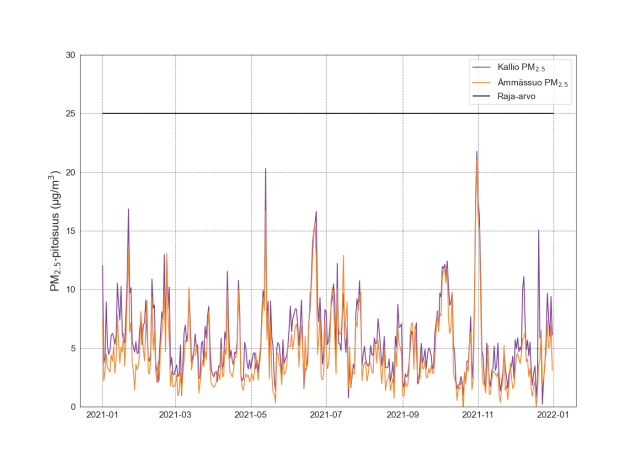This screenshot has height=457, width=640.
Task: Click the 30 y-axis tick label
Action: tap(71, 55)
